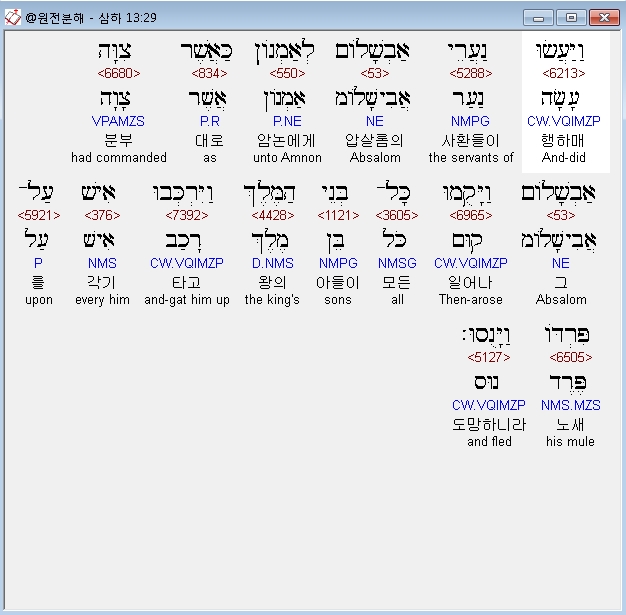
Task: Select the English gloss 'the servants of'
Action: coord(471,157)
